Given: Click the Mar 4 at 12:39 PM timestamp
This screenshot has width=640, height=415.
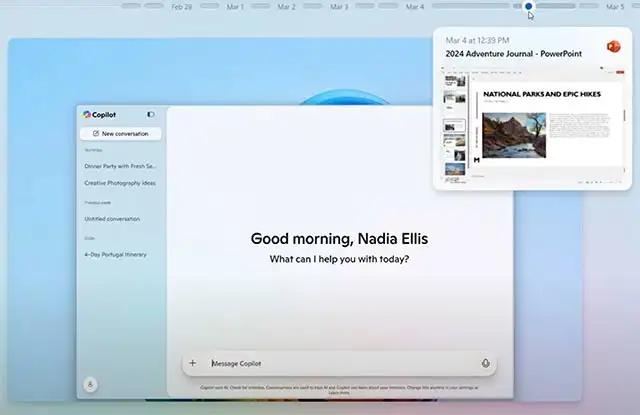Looking at the screenshot, I should pos(477,40).
